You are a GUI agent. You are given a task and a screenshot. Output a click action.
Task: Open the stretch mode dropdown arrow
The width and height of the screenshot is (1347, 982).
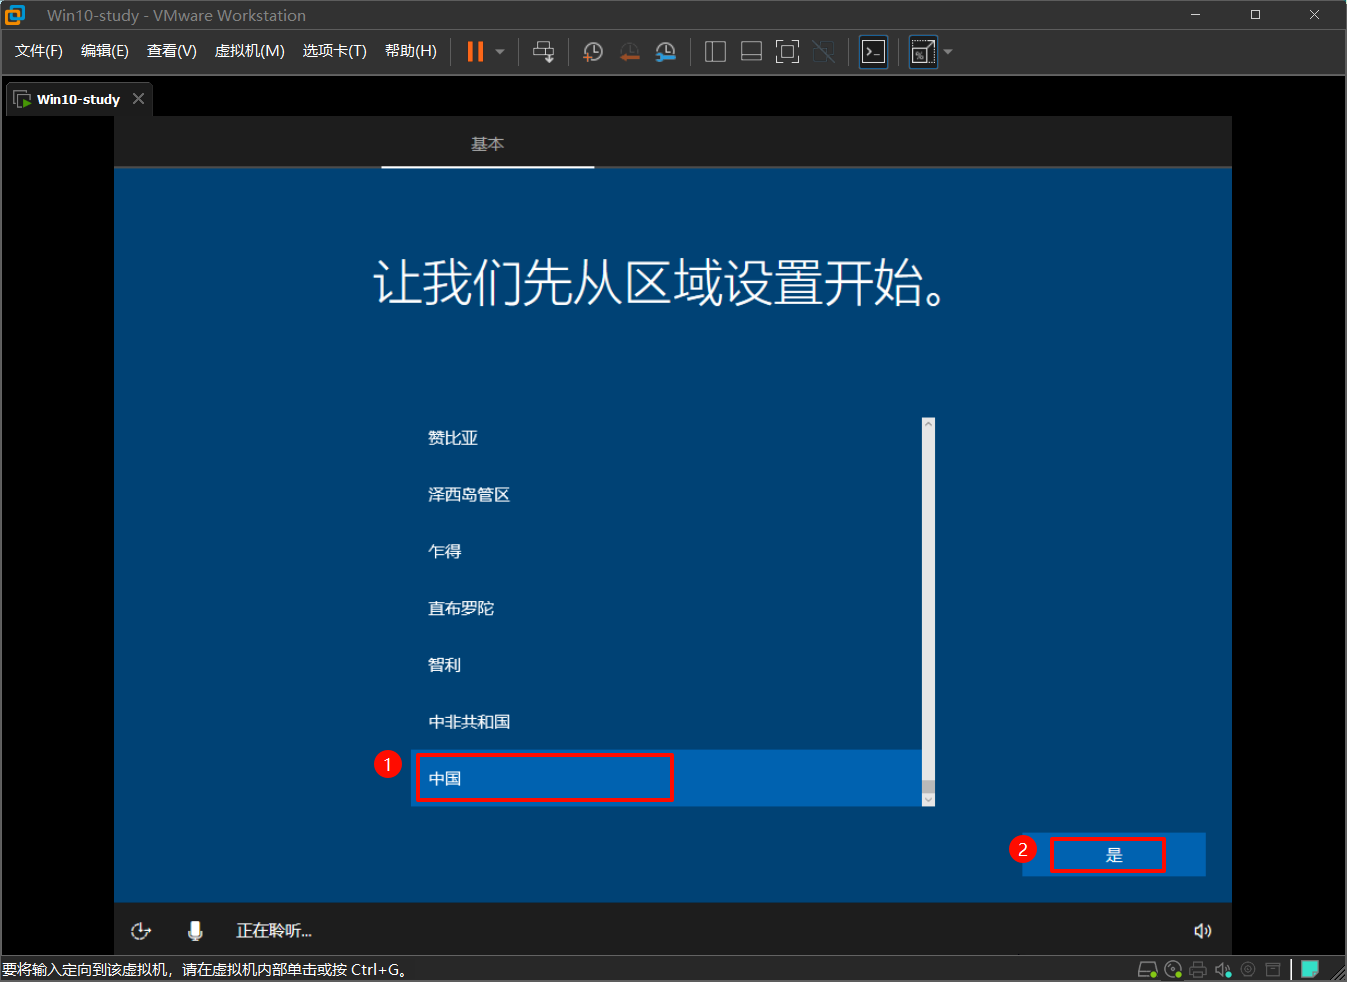click(947, 51)
